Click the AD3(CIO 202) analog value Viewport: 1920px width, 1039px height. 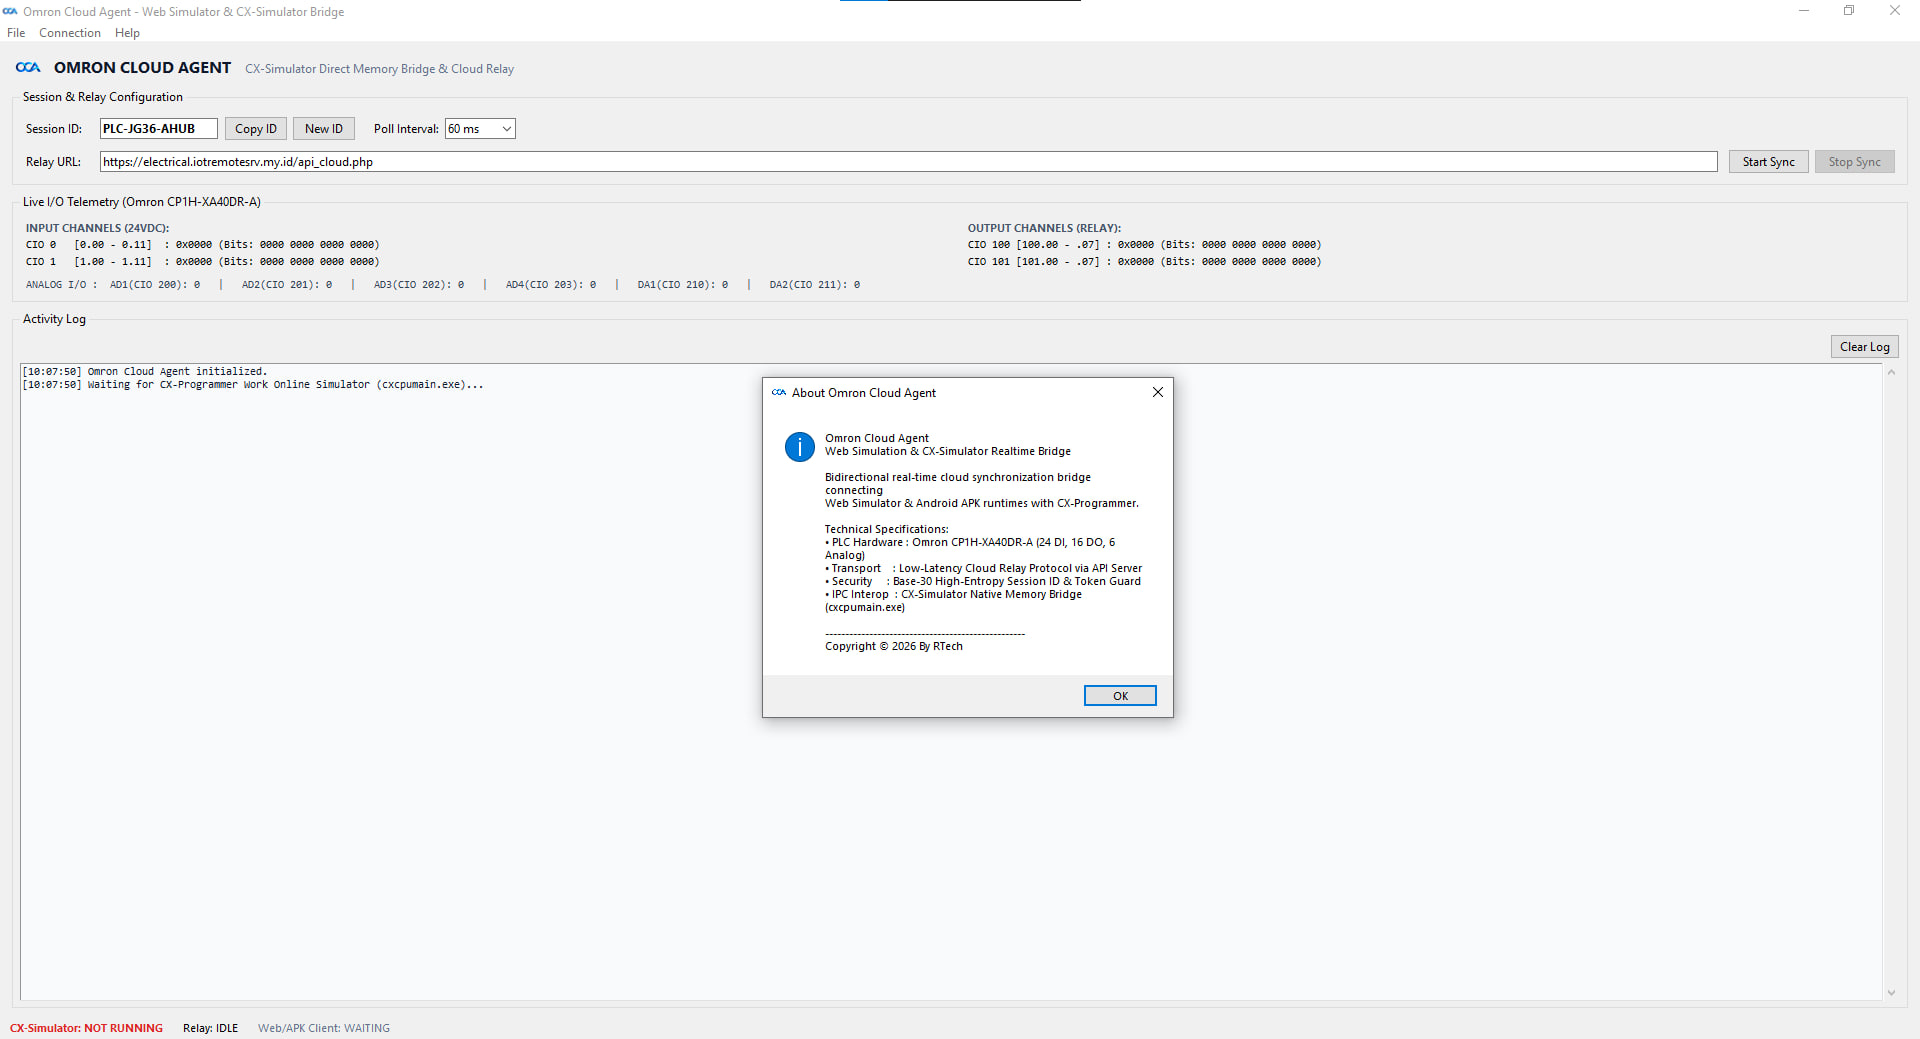pos(419,285)
